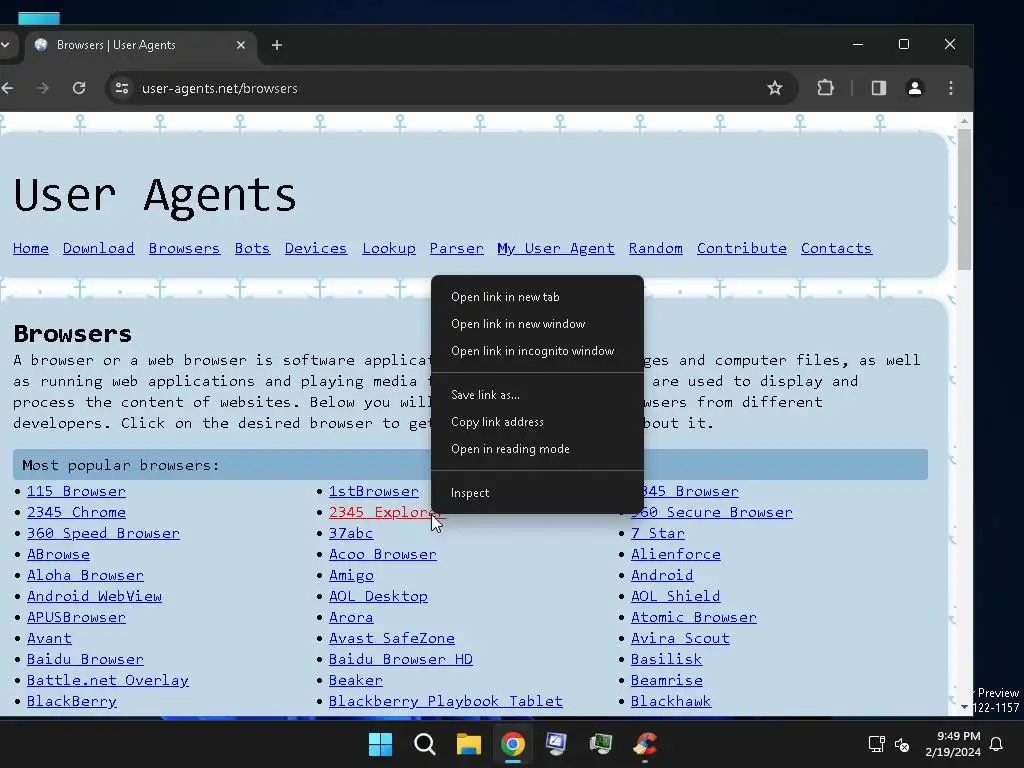Open the Blackhawk link

click(671, 701)
